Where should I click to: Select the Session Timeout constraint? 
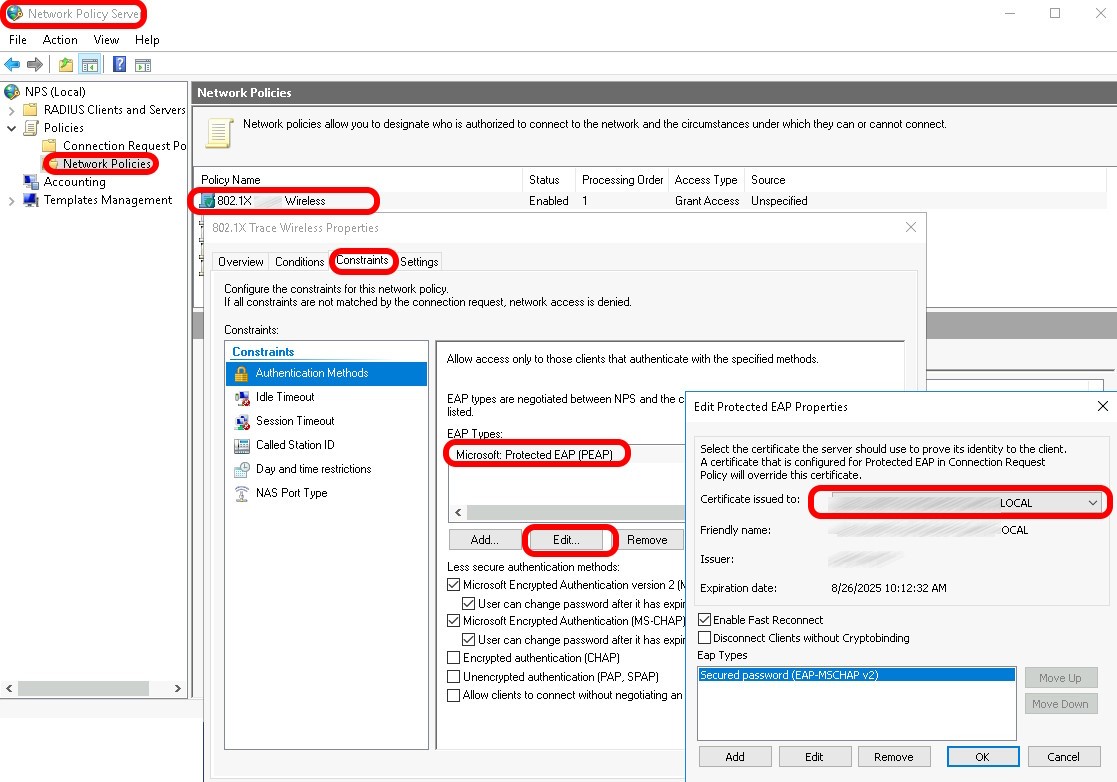[294, 421]
